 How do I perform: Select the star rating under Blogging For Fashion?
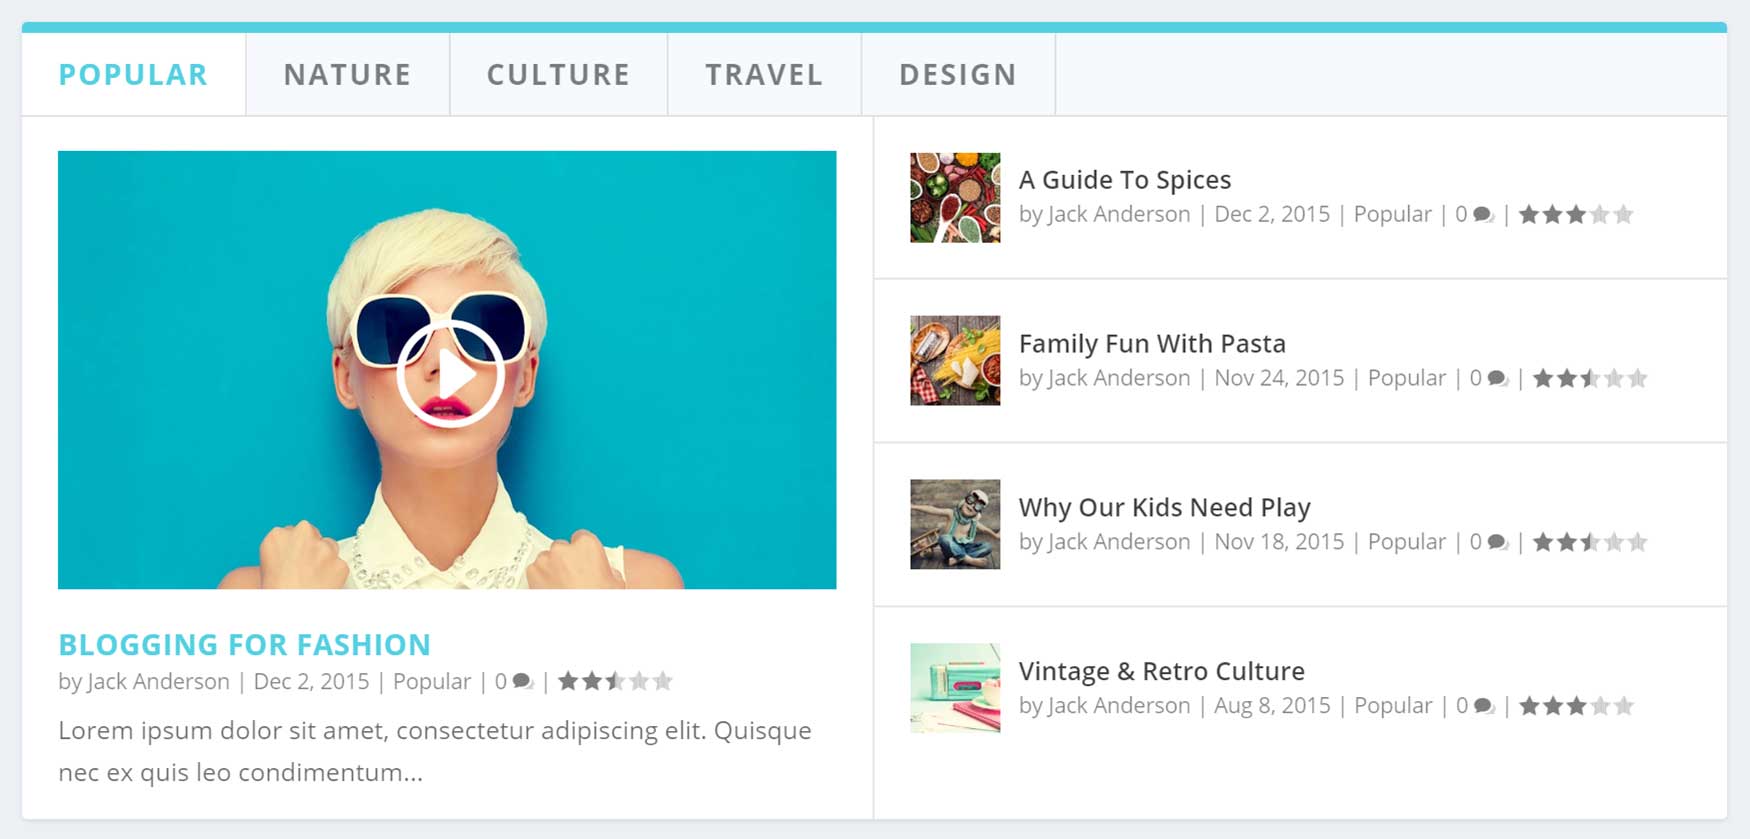pos(615,681)
